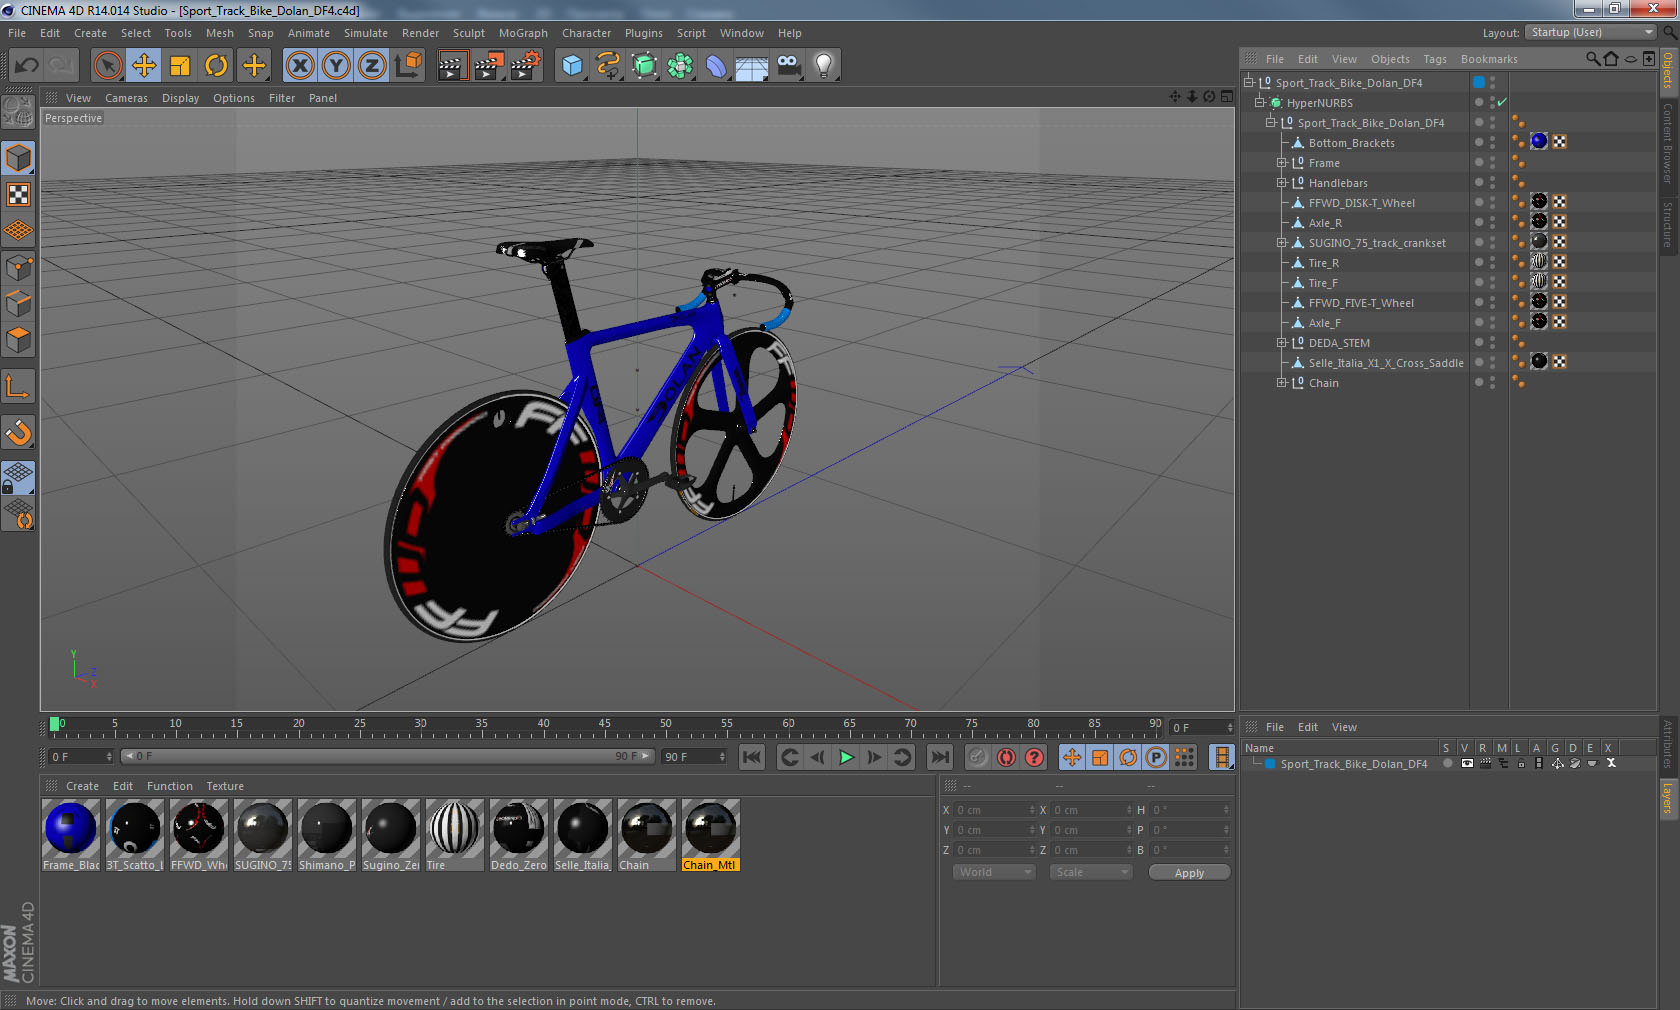The height and width of the screenshot is (1010, 1680).
Task: Select the Move tool in top toolbar
Action: pos(144,66)
